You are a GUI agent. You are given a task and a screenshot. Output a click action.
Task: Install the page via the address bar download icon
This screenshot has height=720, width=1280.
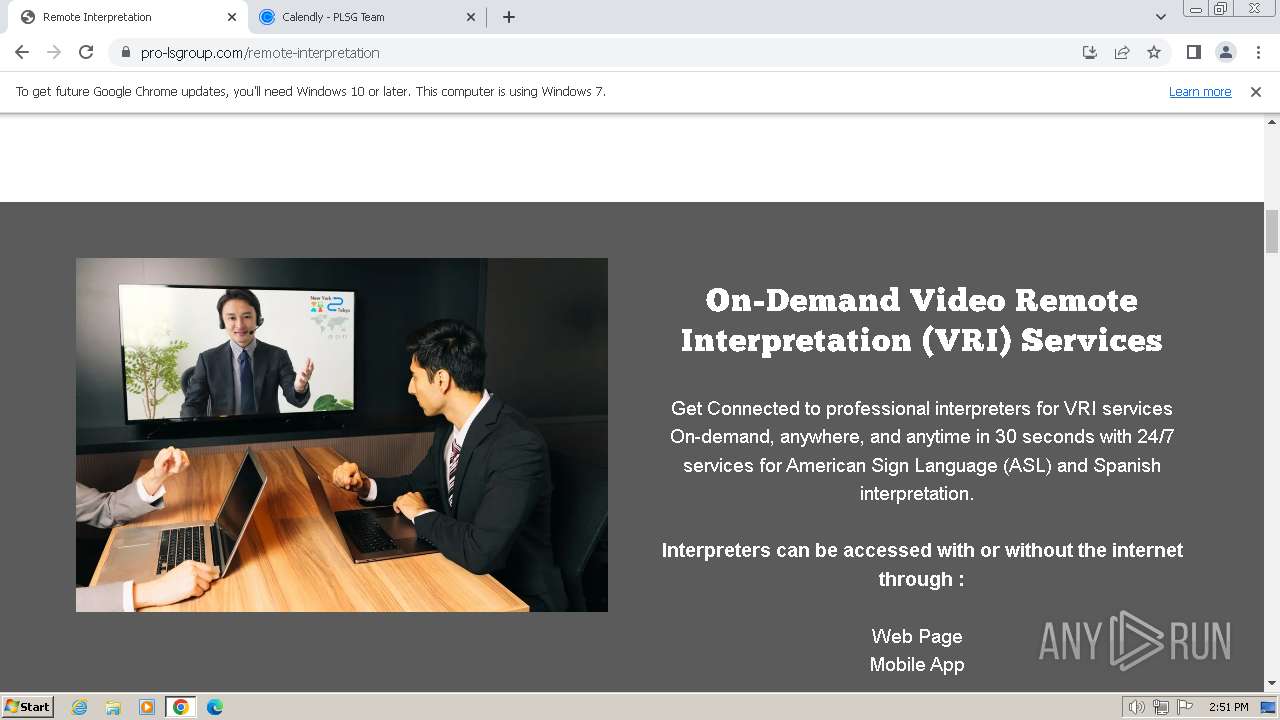coord(1090,52)
